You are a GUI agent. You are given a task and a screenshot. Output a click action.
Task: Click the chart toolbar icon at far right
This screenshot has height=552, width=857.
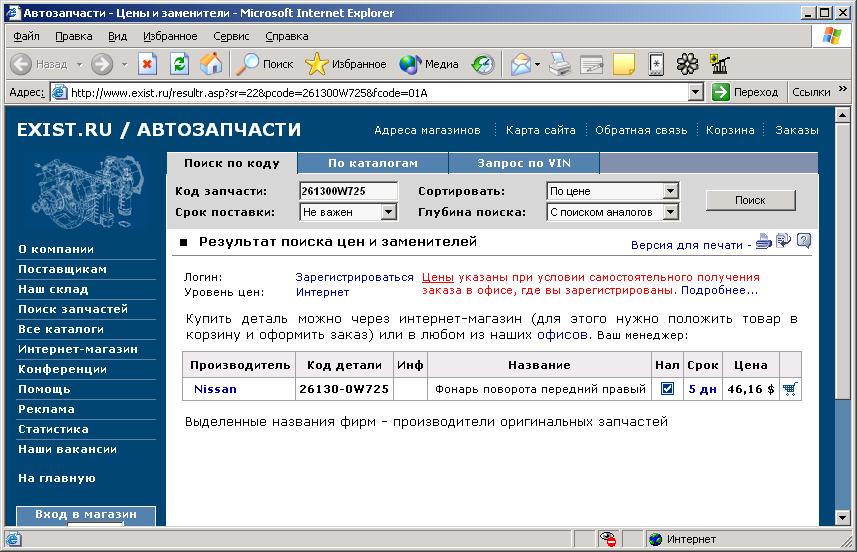click(x=719, y=64)
